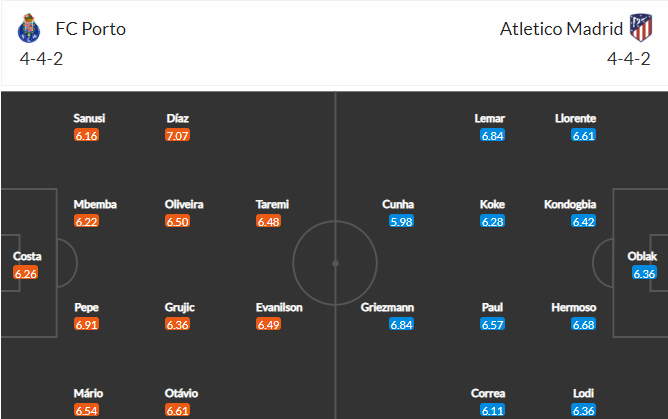Click player Griezmann on the pitch
Image resolution: width=668 pixels, height=419 pixels.
[387, 307]
